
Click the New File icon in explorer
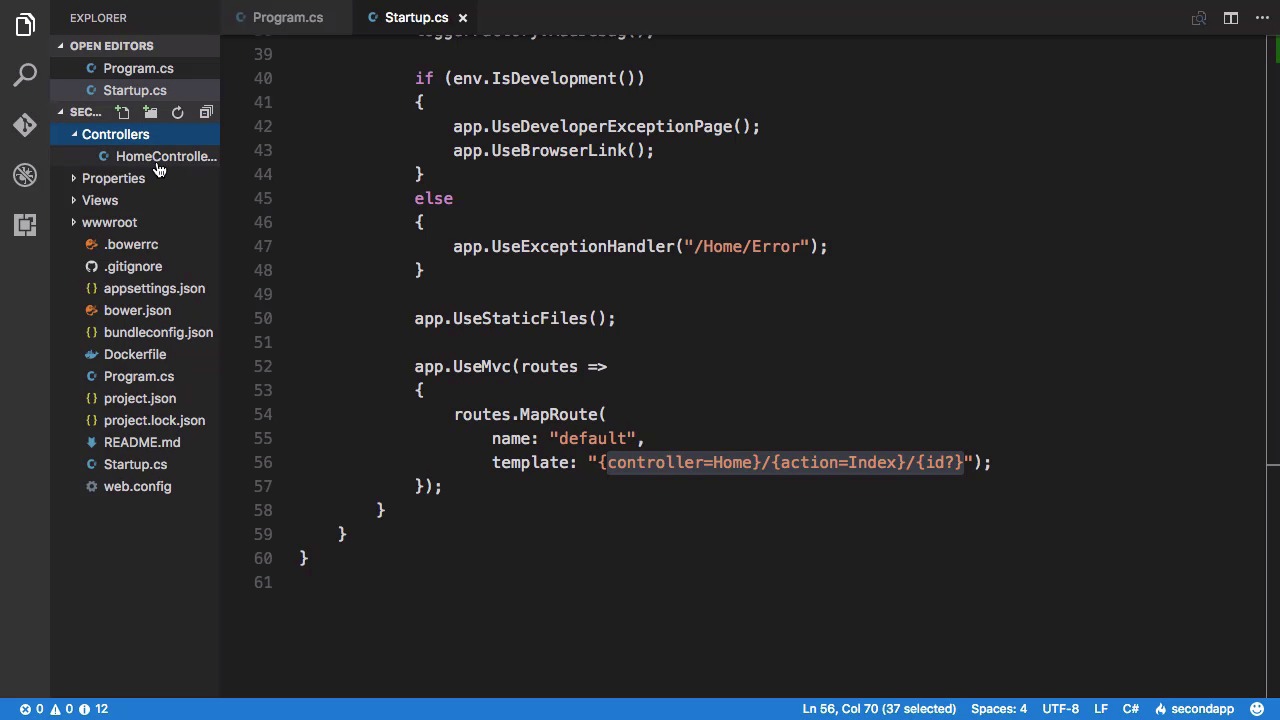point(122,112)
